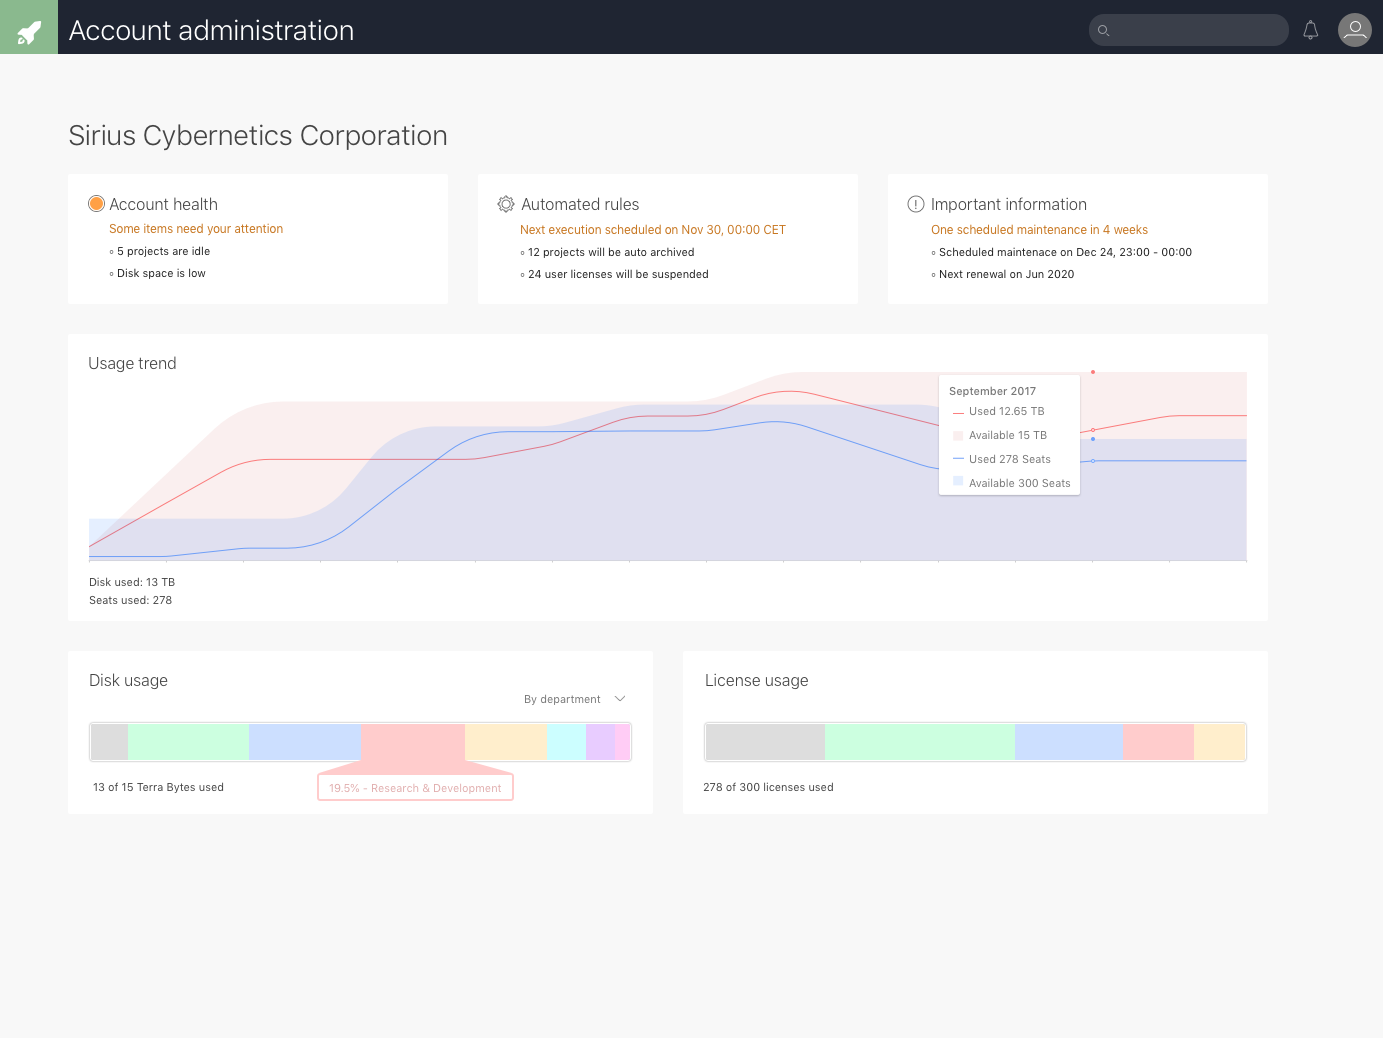Image resolution: width=1383 pixels, height=1038 pixels.
Task: Open notifications via the bell icon
Action: 1310,29
